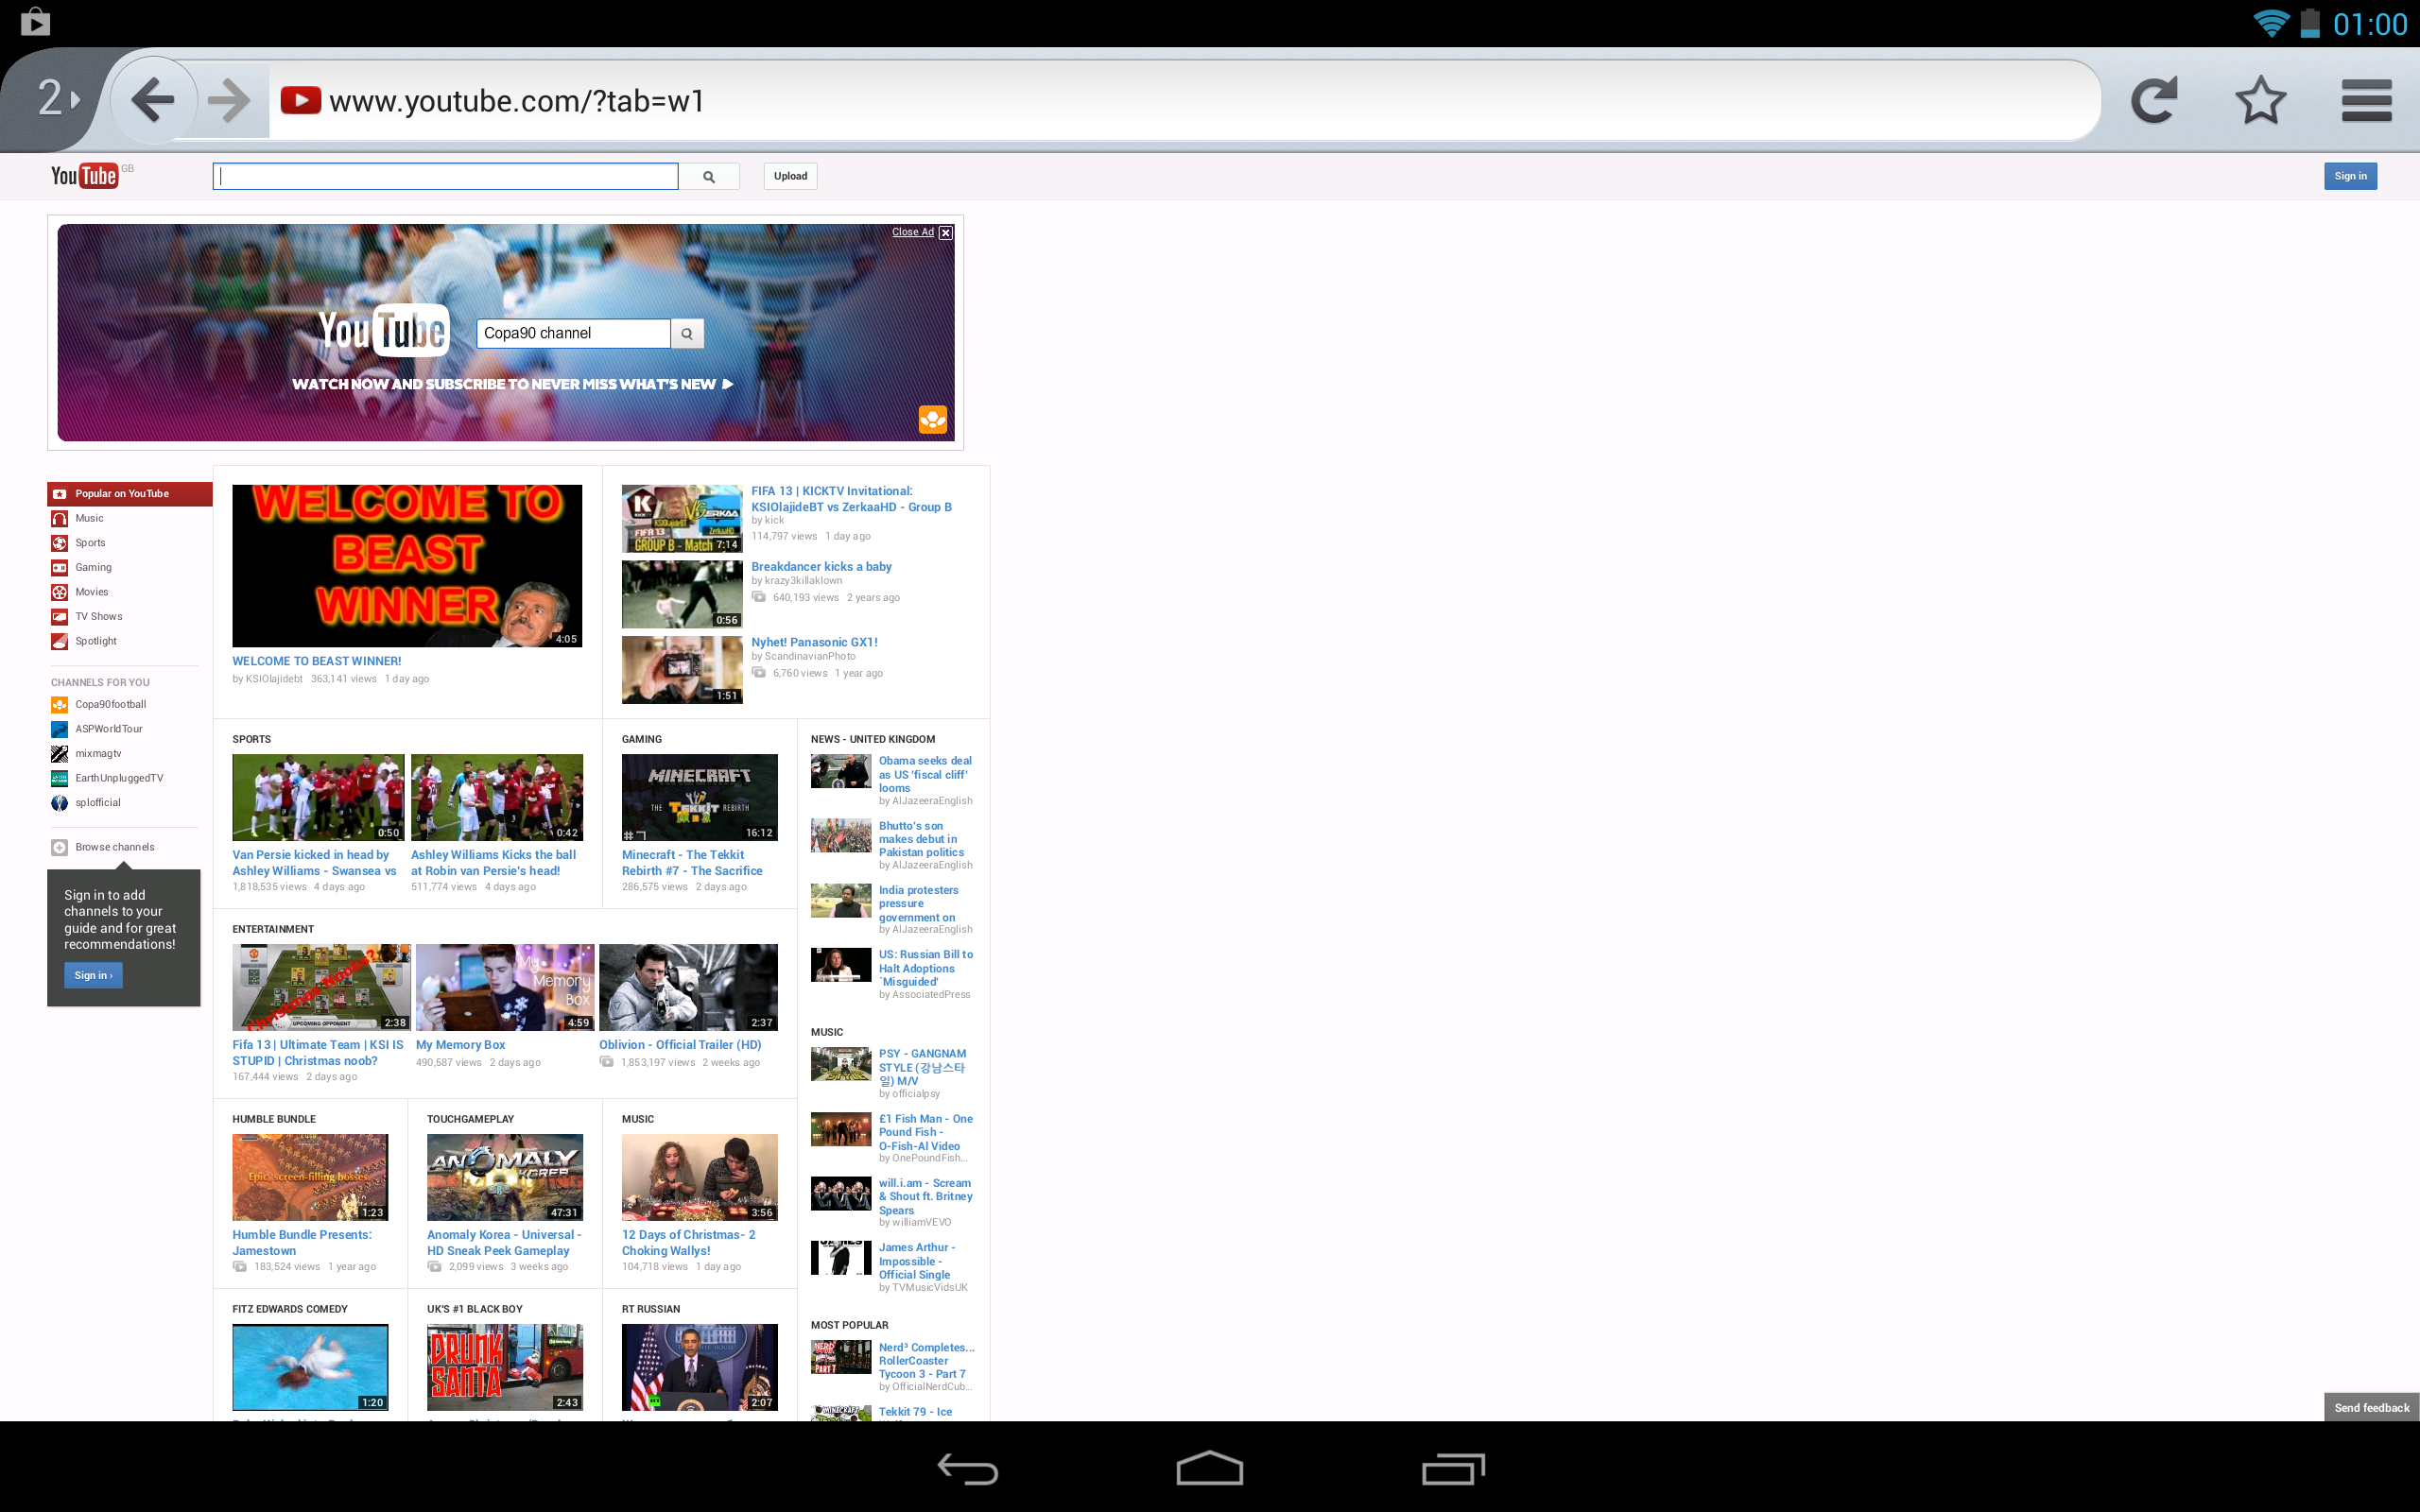
Task: Click the Sports ball icon in sidebar
Action: click(59, 543)
